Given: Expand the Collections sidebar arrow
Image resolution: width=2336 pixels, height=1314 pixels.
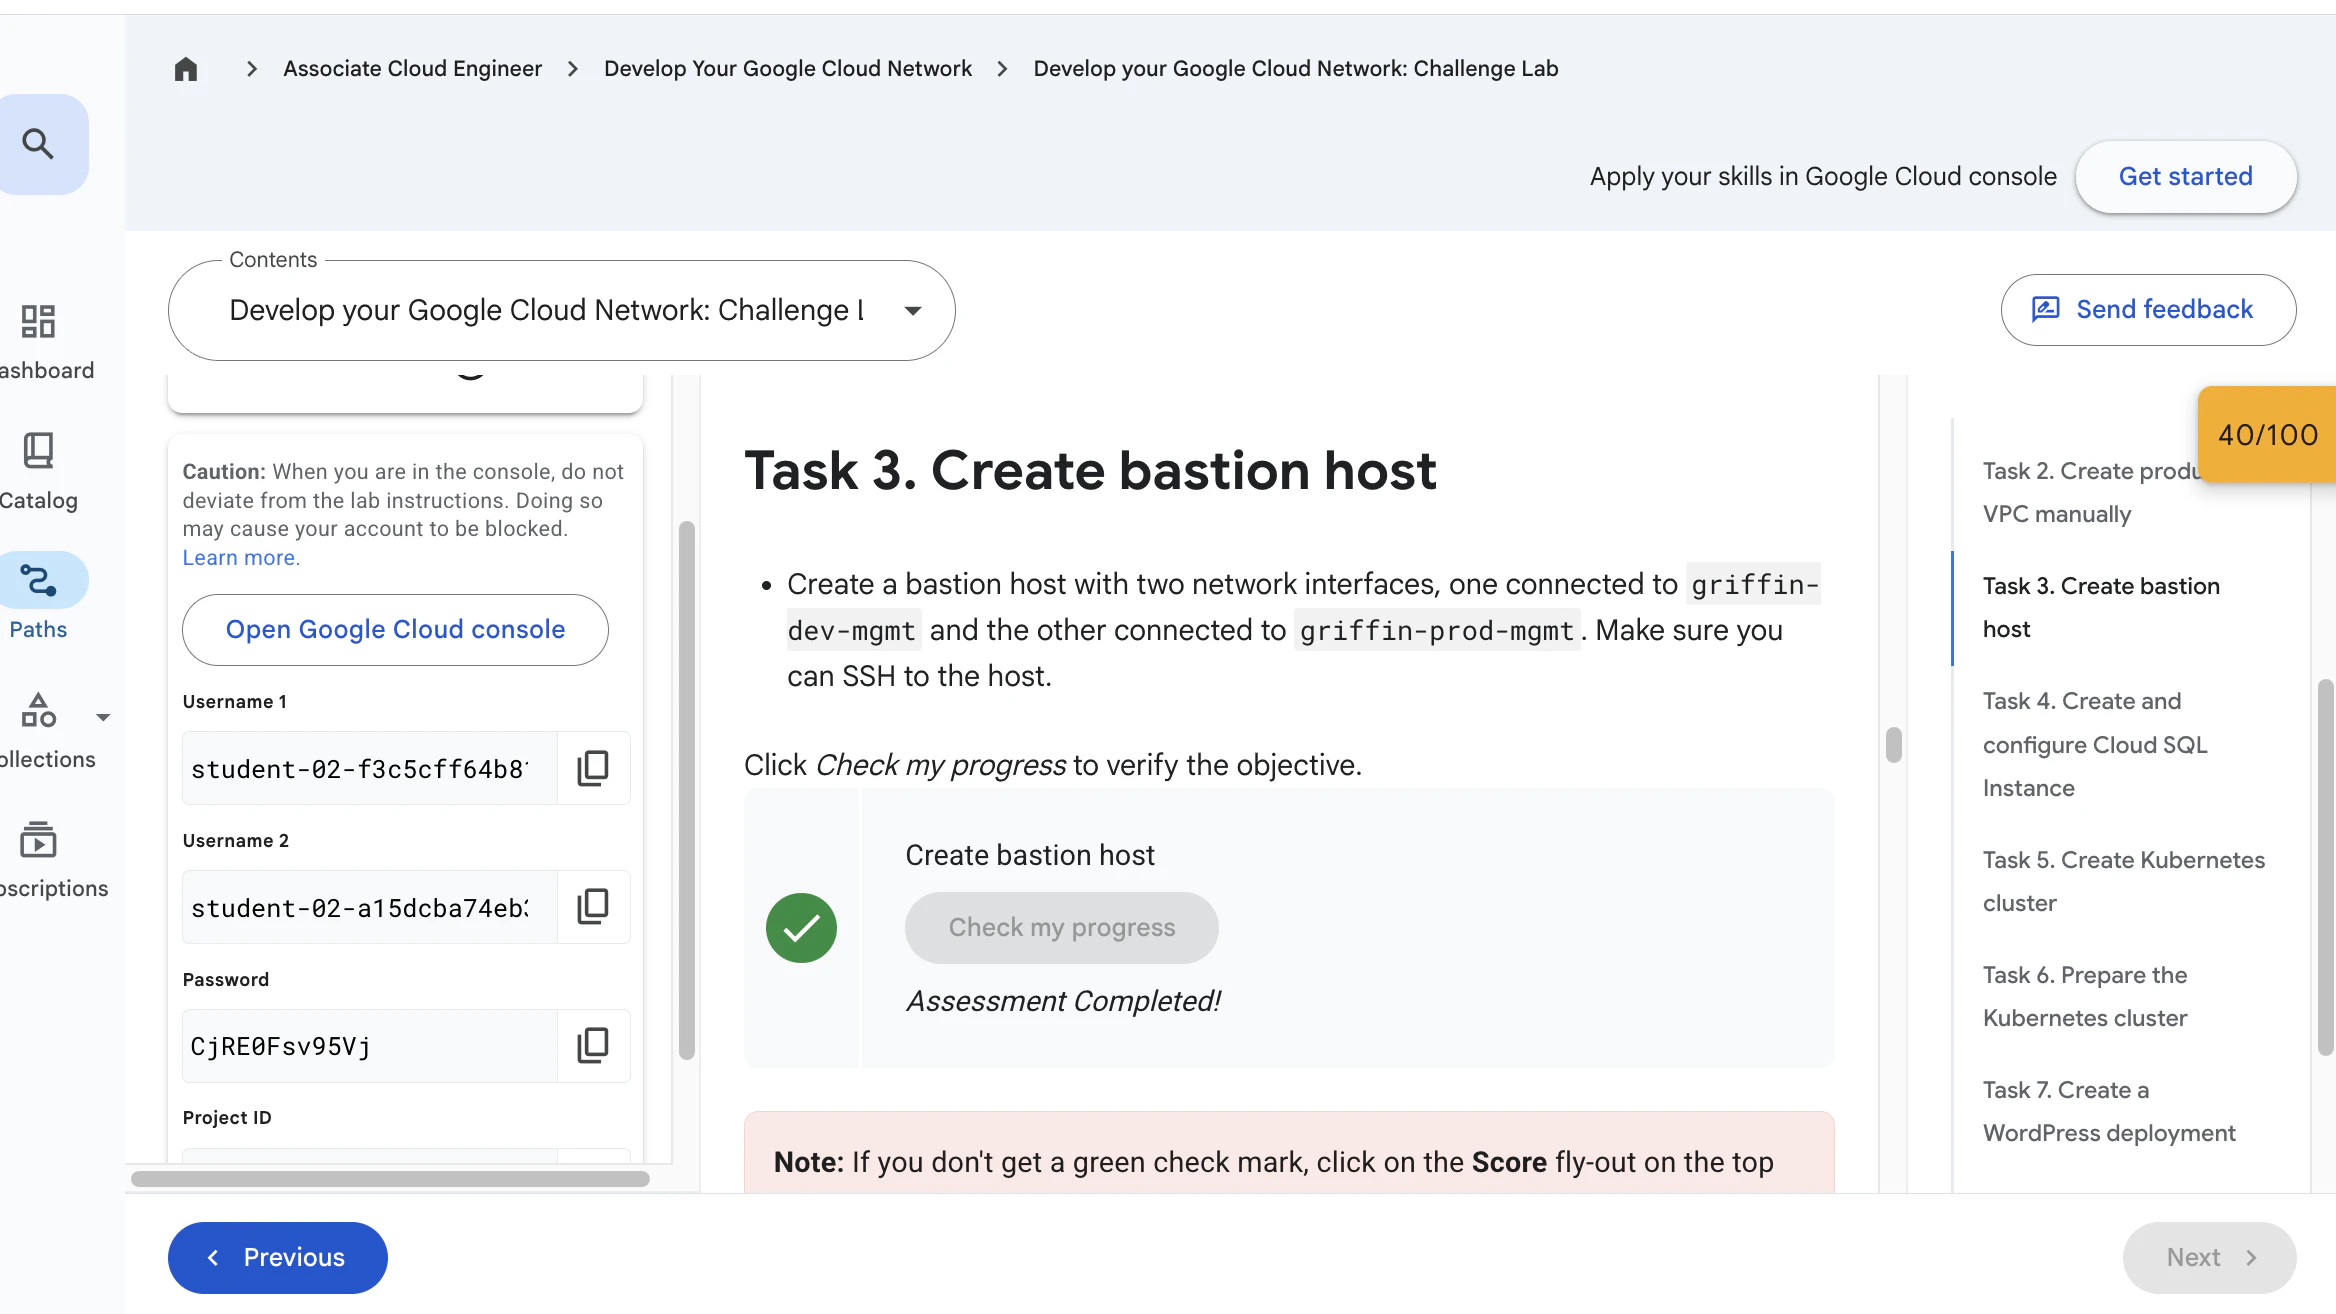Looking at the screenshot, I should pos(103,717).
